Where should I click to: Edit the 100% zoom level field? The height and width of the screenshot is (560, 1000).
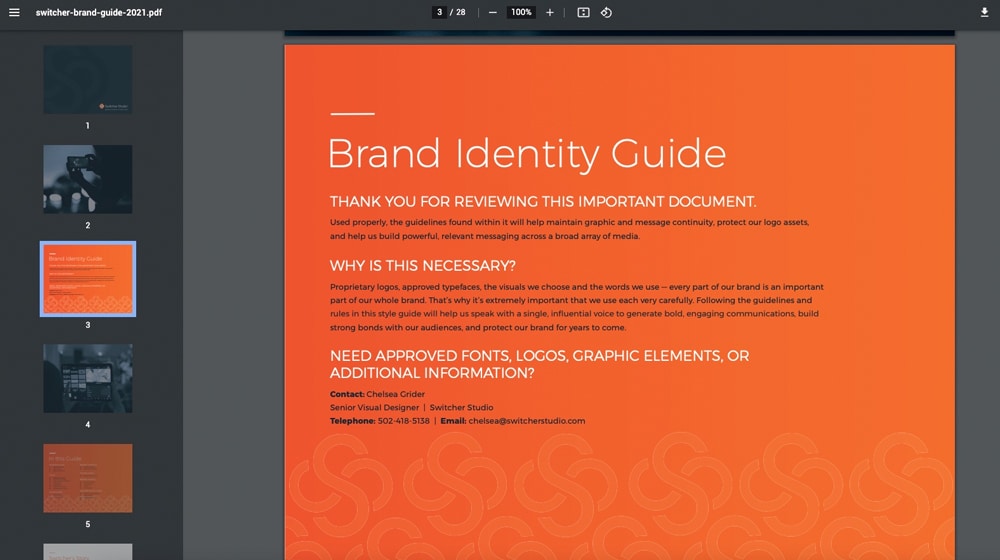pyautogui.click(x=521, y=12)
